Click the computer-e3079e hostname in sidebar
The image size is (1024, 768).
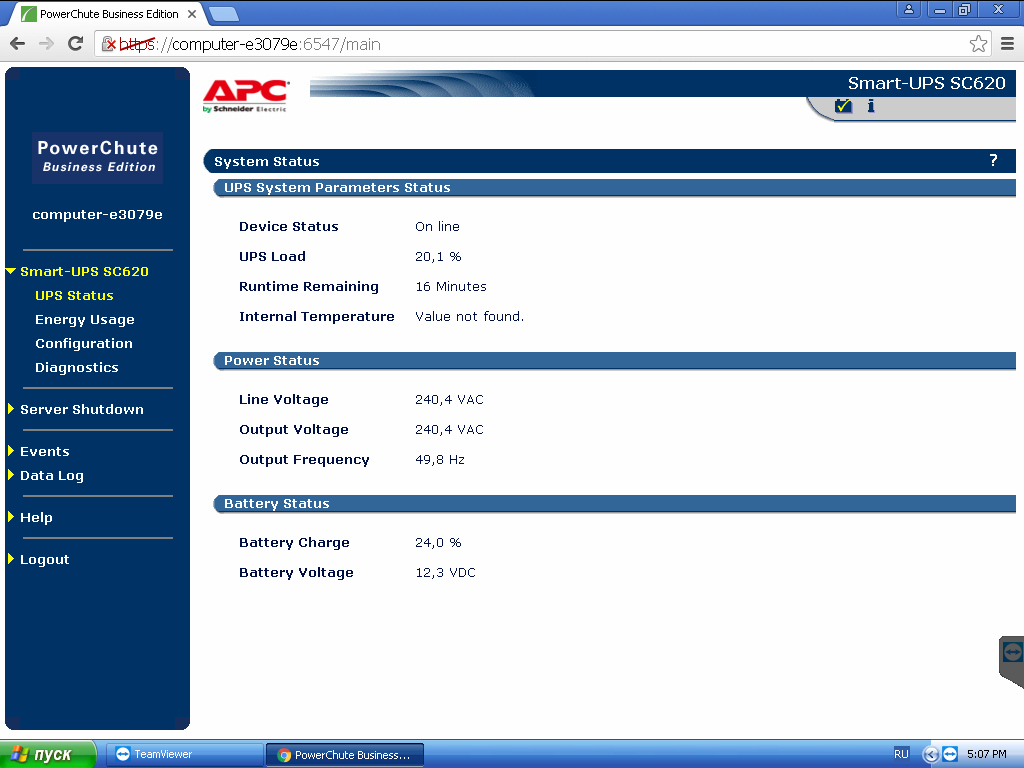click(x=97, y=214)
